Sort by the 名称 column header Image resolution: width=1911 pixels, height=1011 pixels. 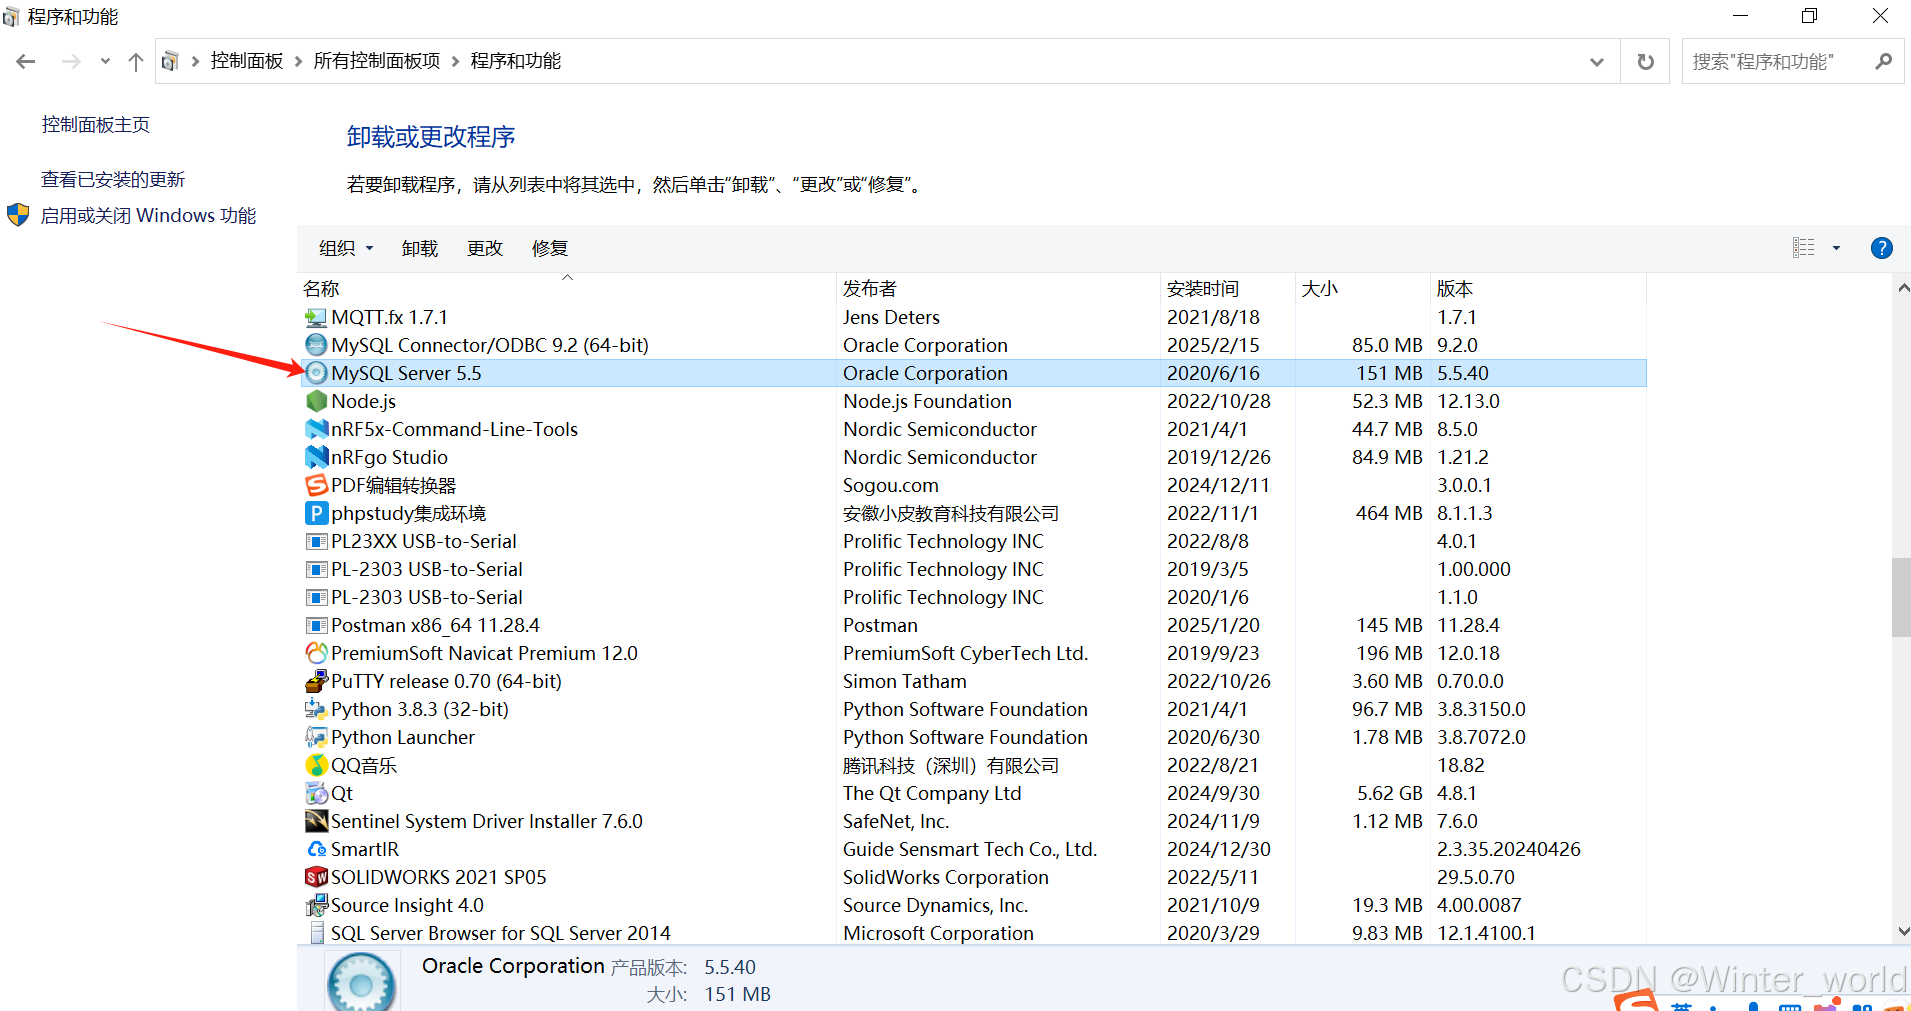coord(567,289)
